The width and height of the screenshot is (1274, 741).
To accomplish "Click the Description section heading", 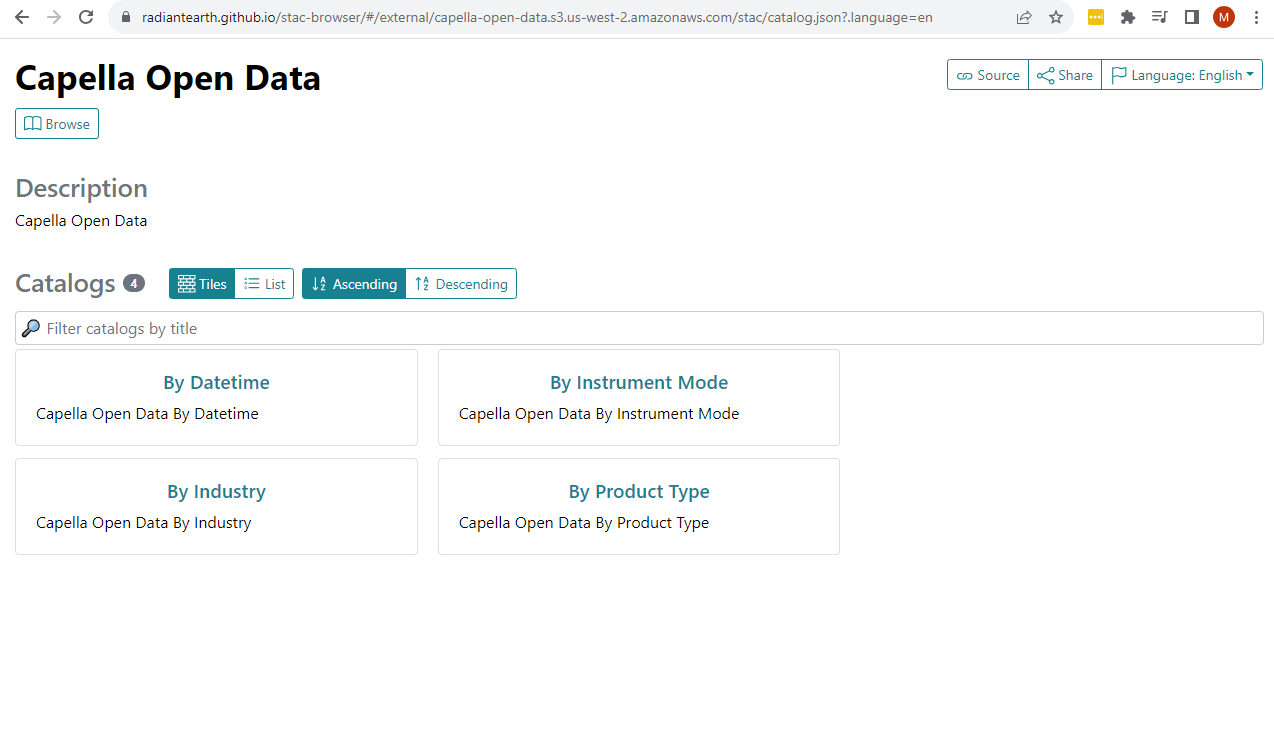I will [x=81, y=188].
